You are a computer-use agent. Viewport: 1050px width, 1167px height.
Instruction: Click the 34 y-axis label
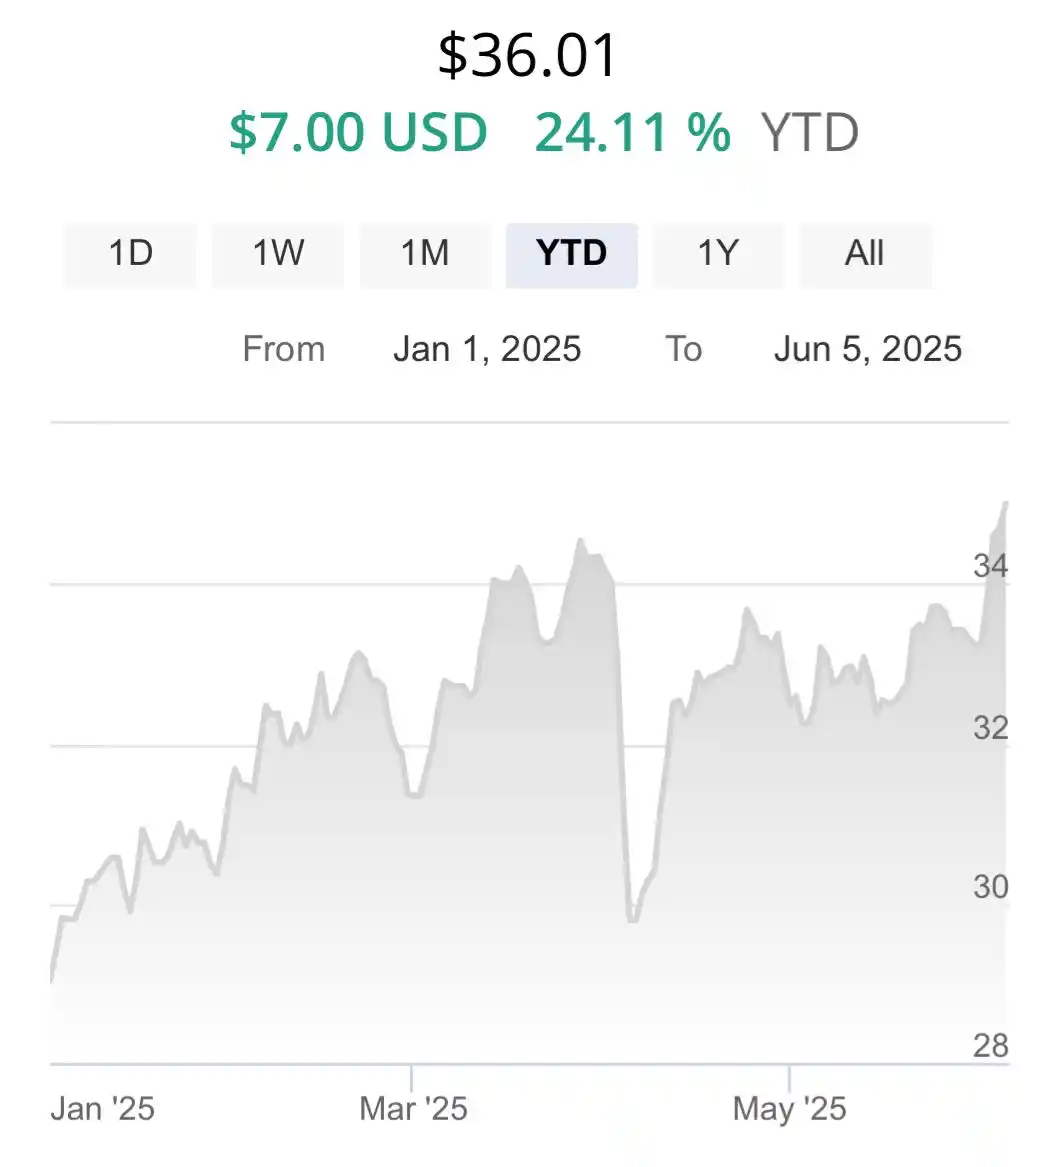coord(990,566)
